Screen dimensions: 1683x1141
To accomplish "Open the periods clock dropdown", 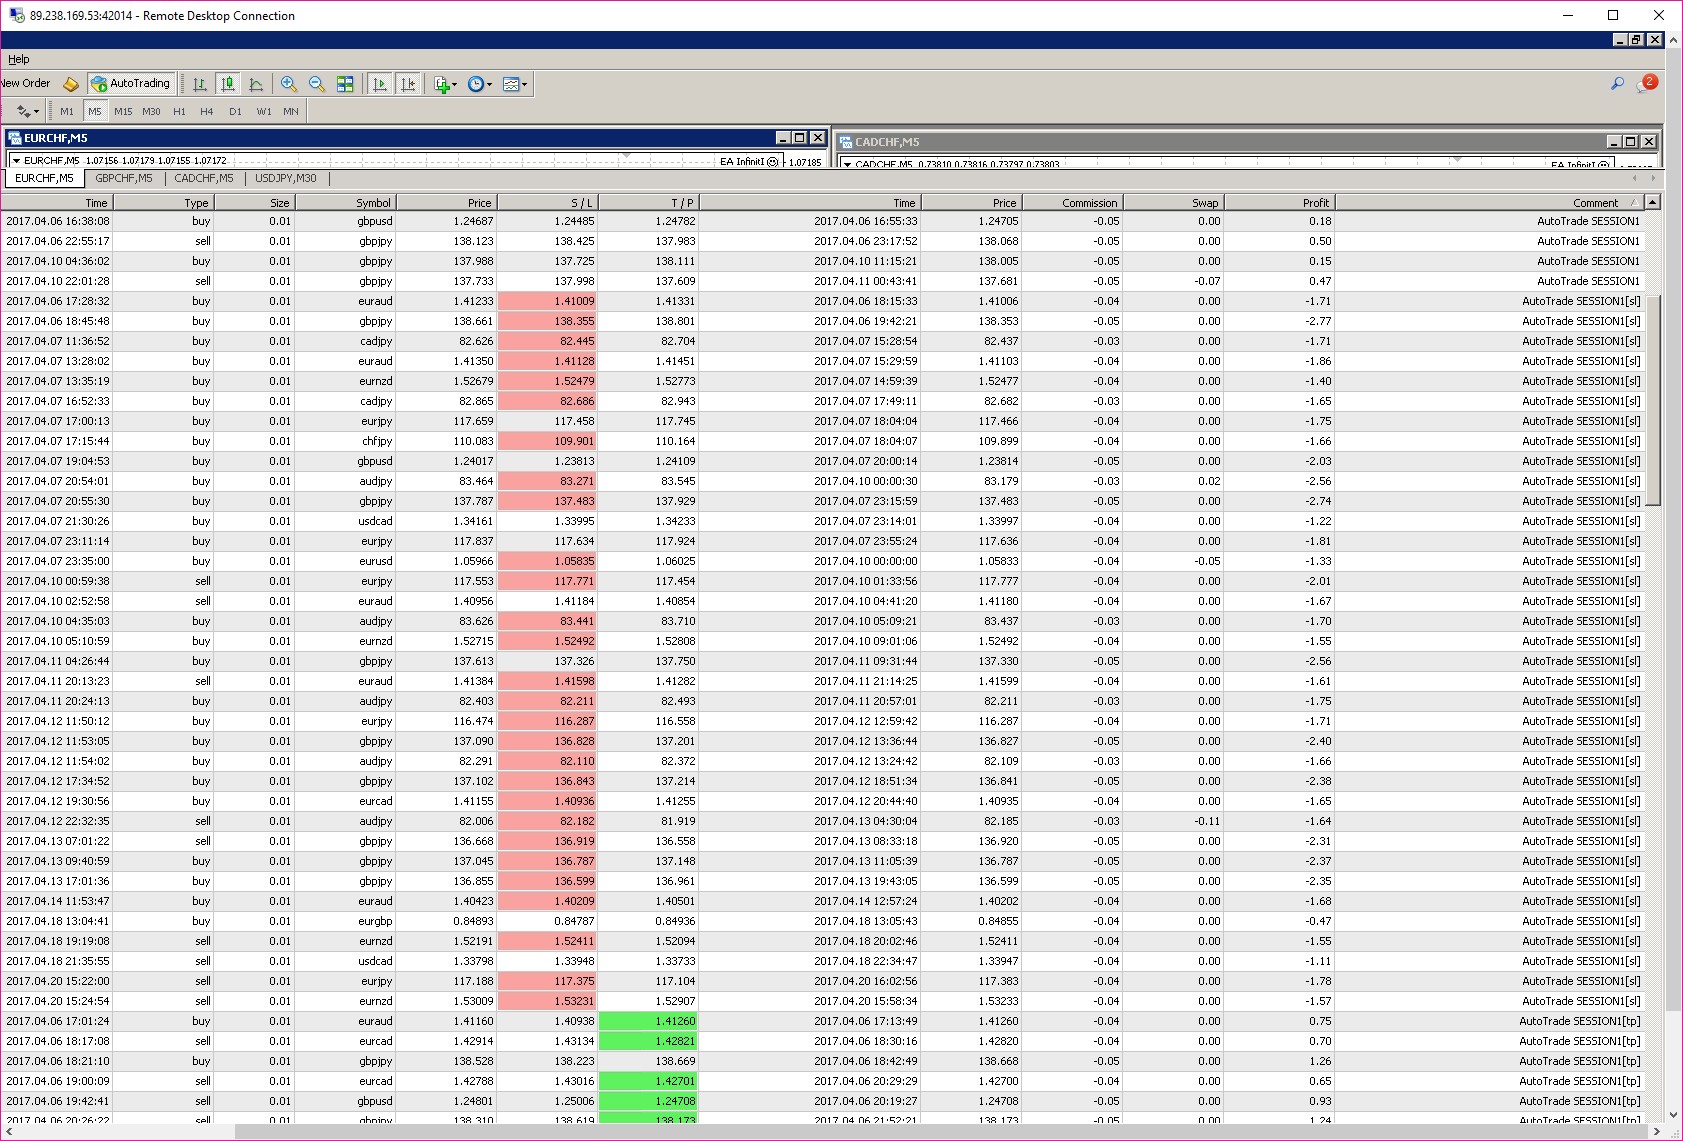I will click(x=480, y=84).
